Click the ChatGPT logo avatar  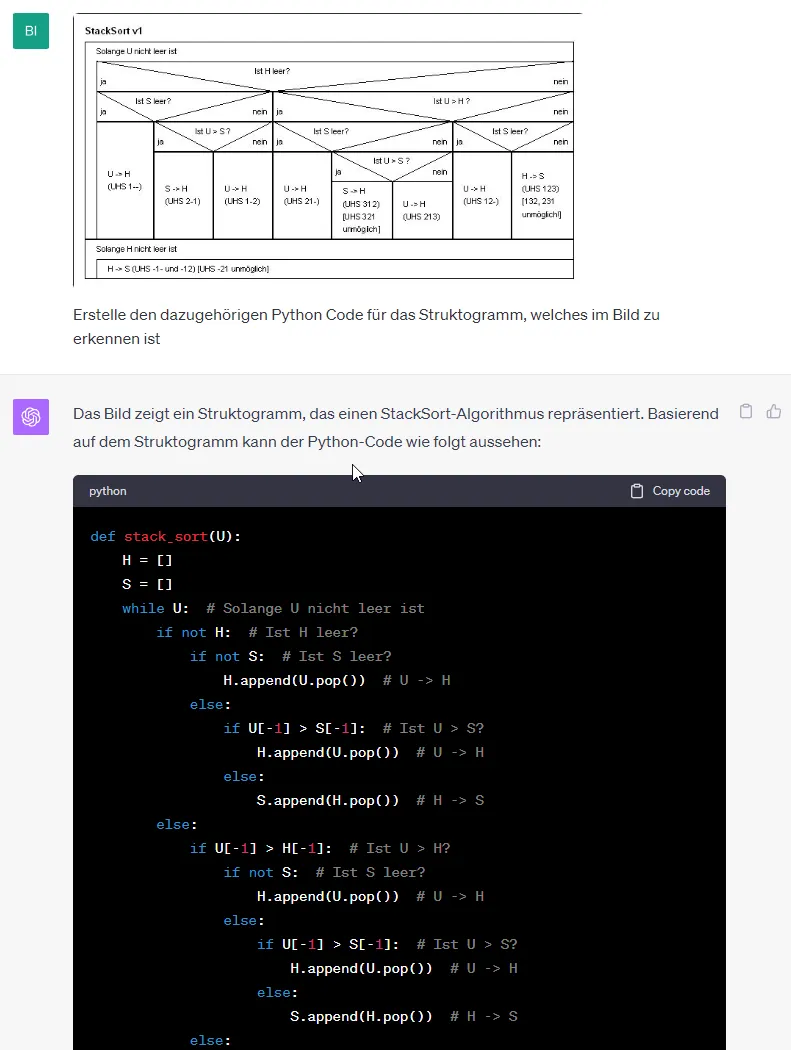(x=31, y=416)
